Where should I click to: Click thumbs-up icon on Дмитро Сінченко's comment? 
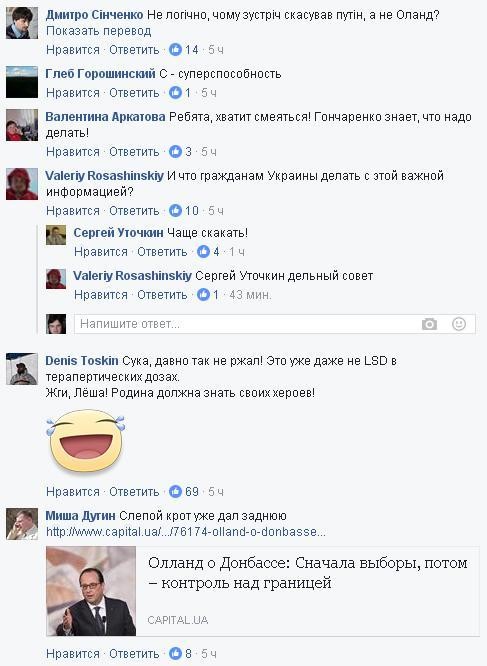point(175,50)
